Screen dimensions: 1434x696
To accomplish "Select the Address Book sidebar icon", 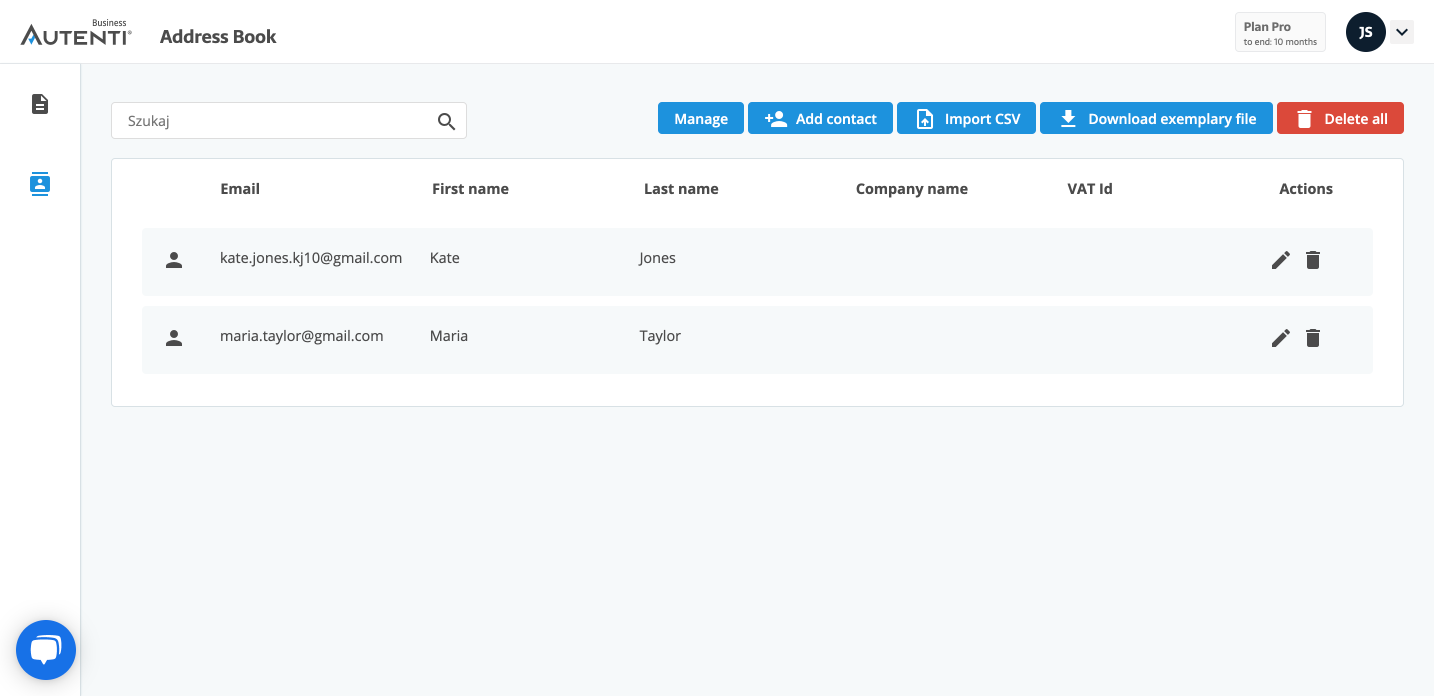I will (40, 184).
